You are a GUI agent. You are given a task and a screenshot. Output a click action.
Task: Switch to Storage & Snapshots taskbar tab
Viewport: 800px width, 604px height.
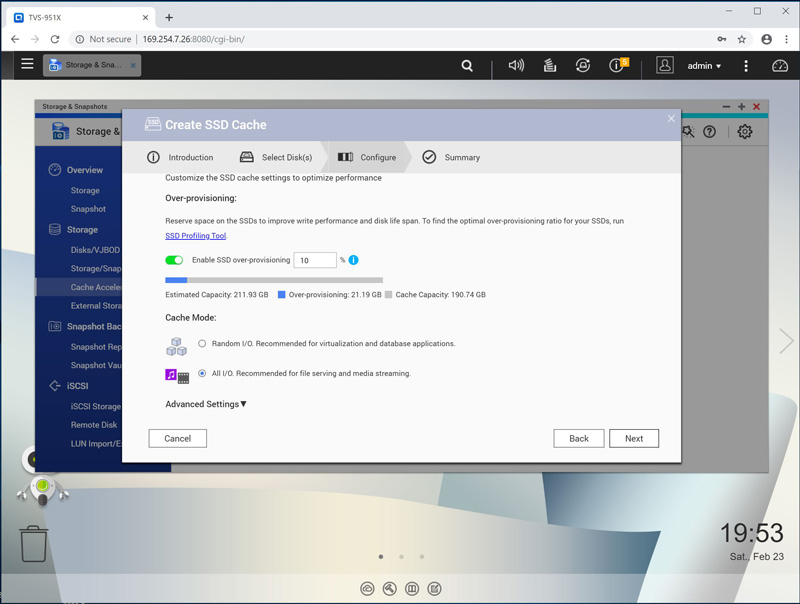[x=92, y=65]
